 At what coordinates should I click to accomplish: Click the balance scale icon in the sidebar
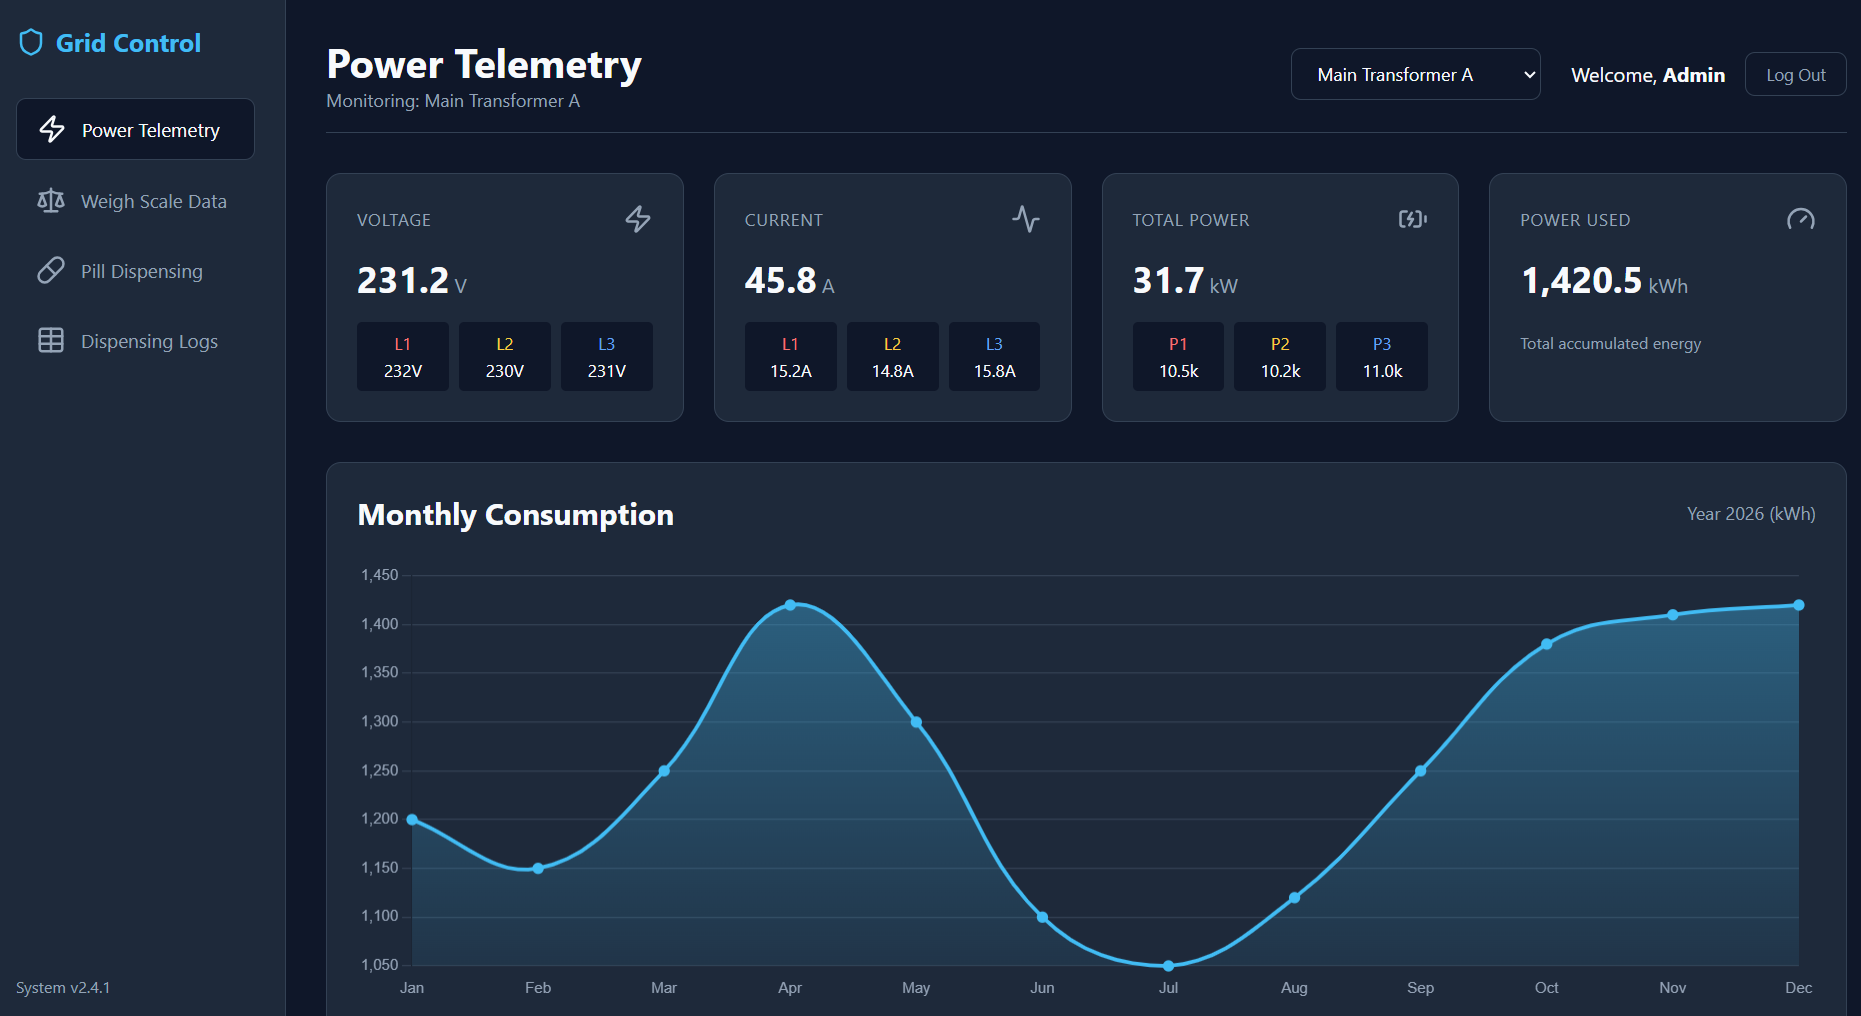click(51, 201)
